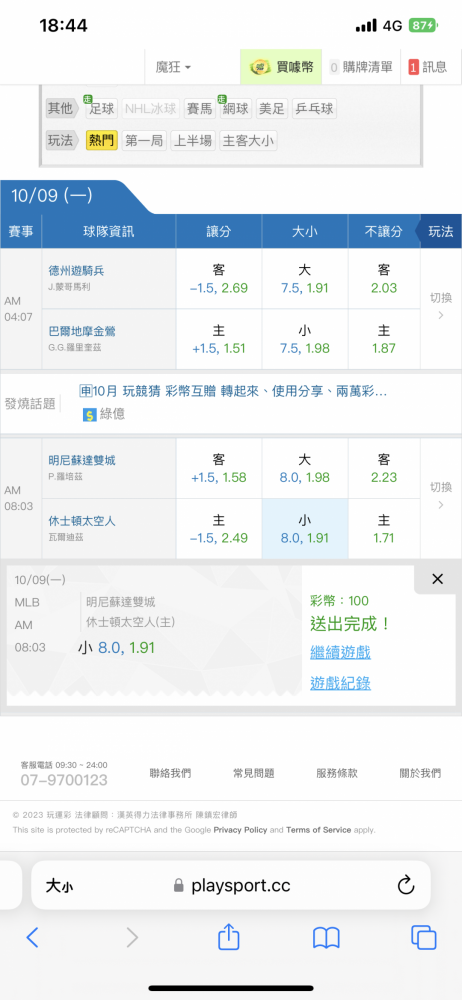The height and width of the screenshot is (1000, 462).
Task: Pick 主 -1.5, 2.49 handicap cell
Action: 219,529
